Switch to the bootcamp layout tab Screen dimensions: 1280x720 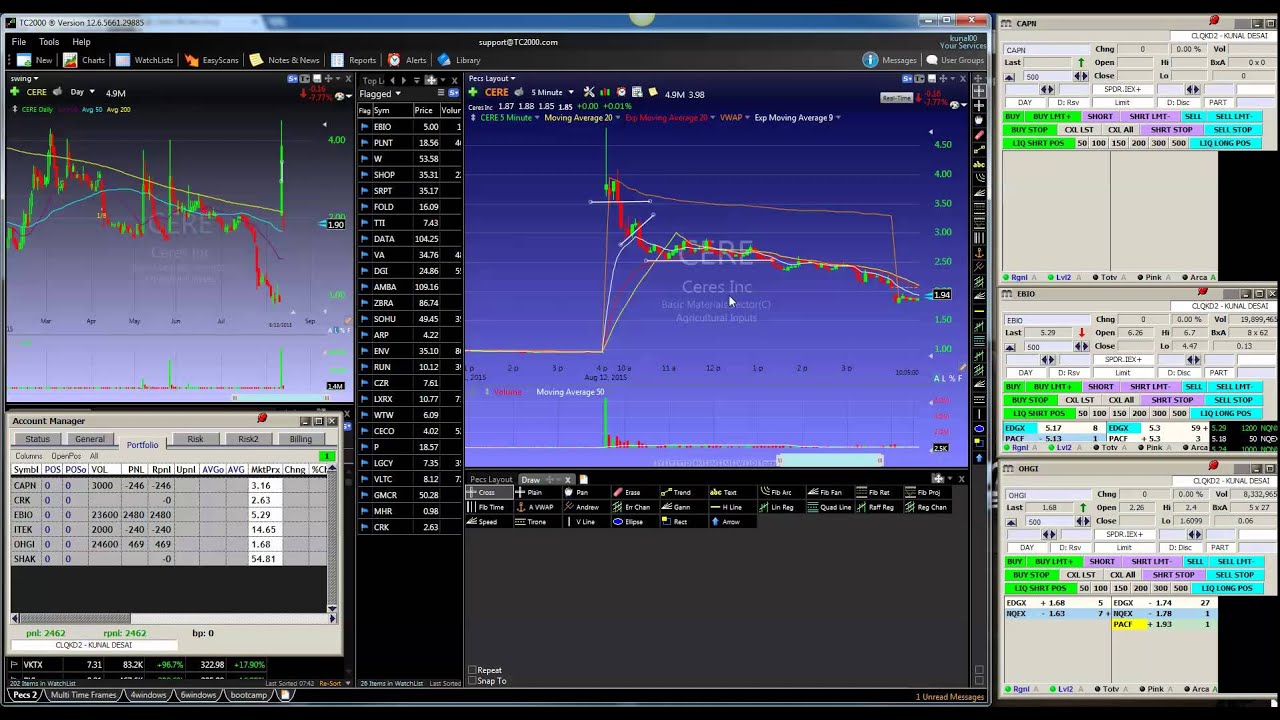(249, 695)
